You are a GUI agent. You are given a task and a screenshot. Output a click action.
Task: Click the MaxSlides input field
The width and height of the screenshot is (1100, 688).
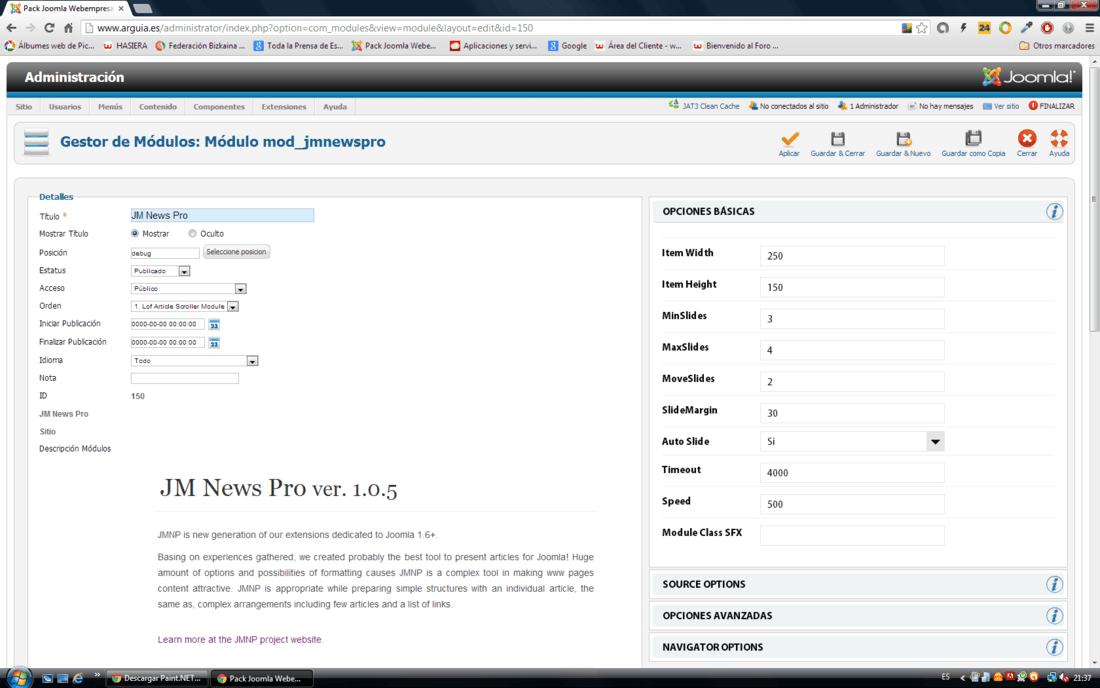pos(852,350)
